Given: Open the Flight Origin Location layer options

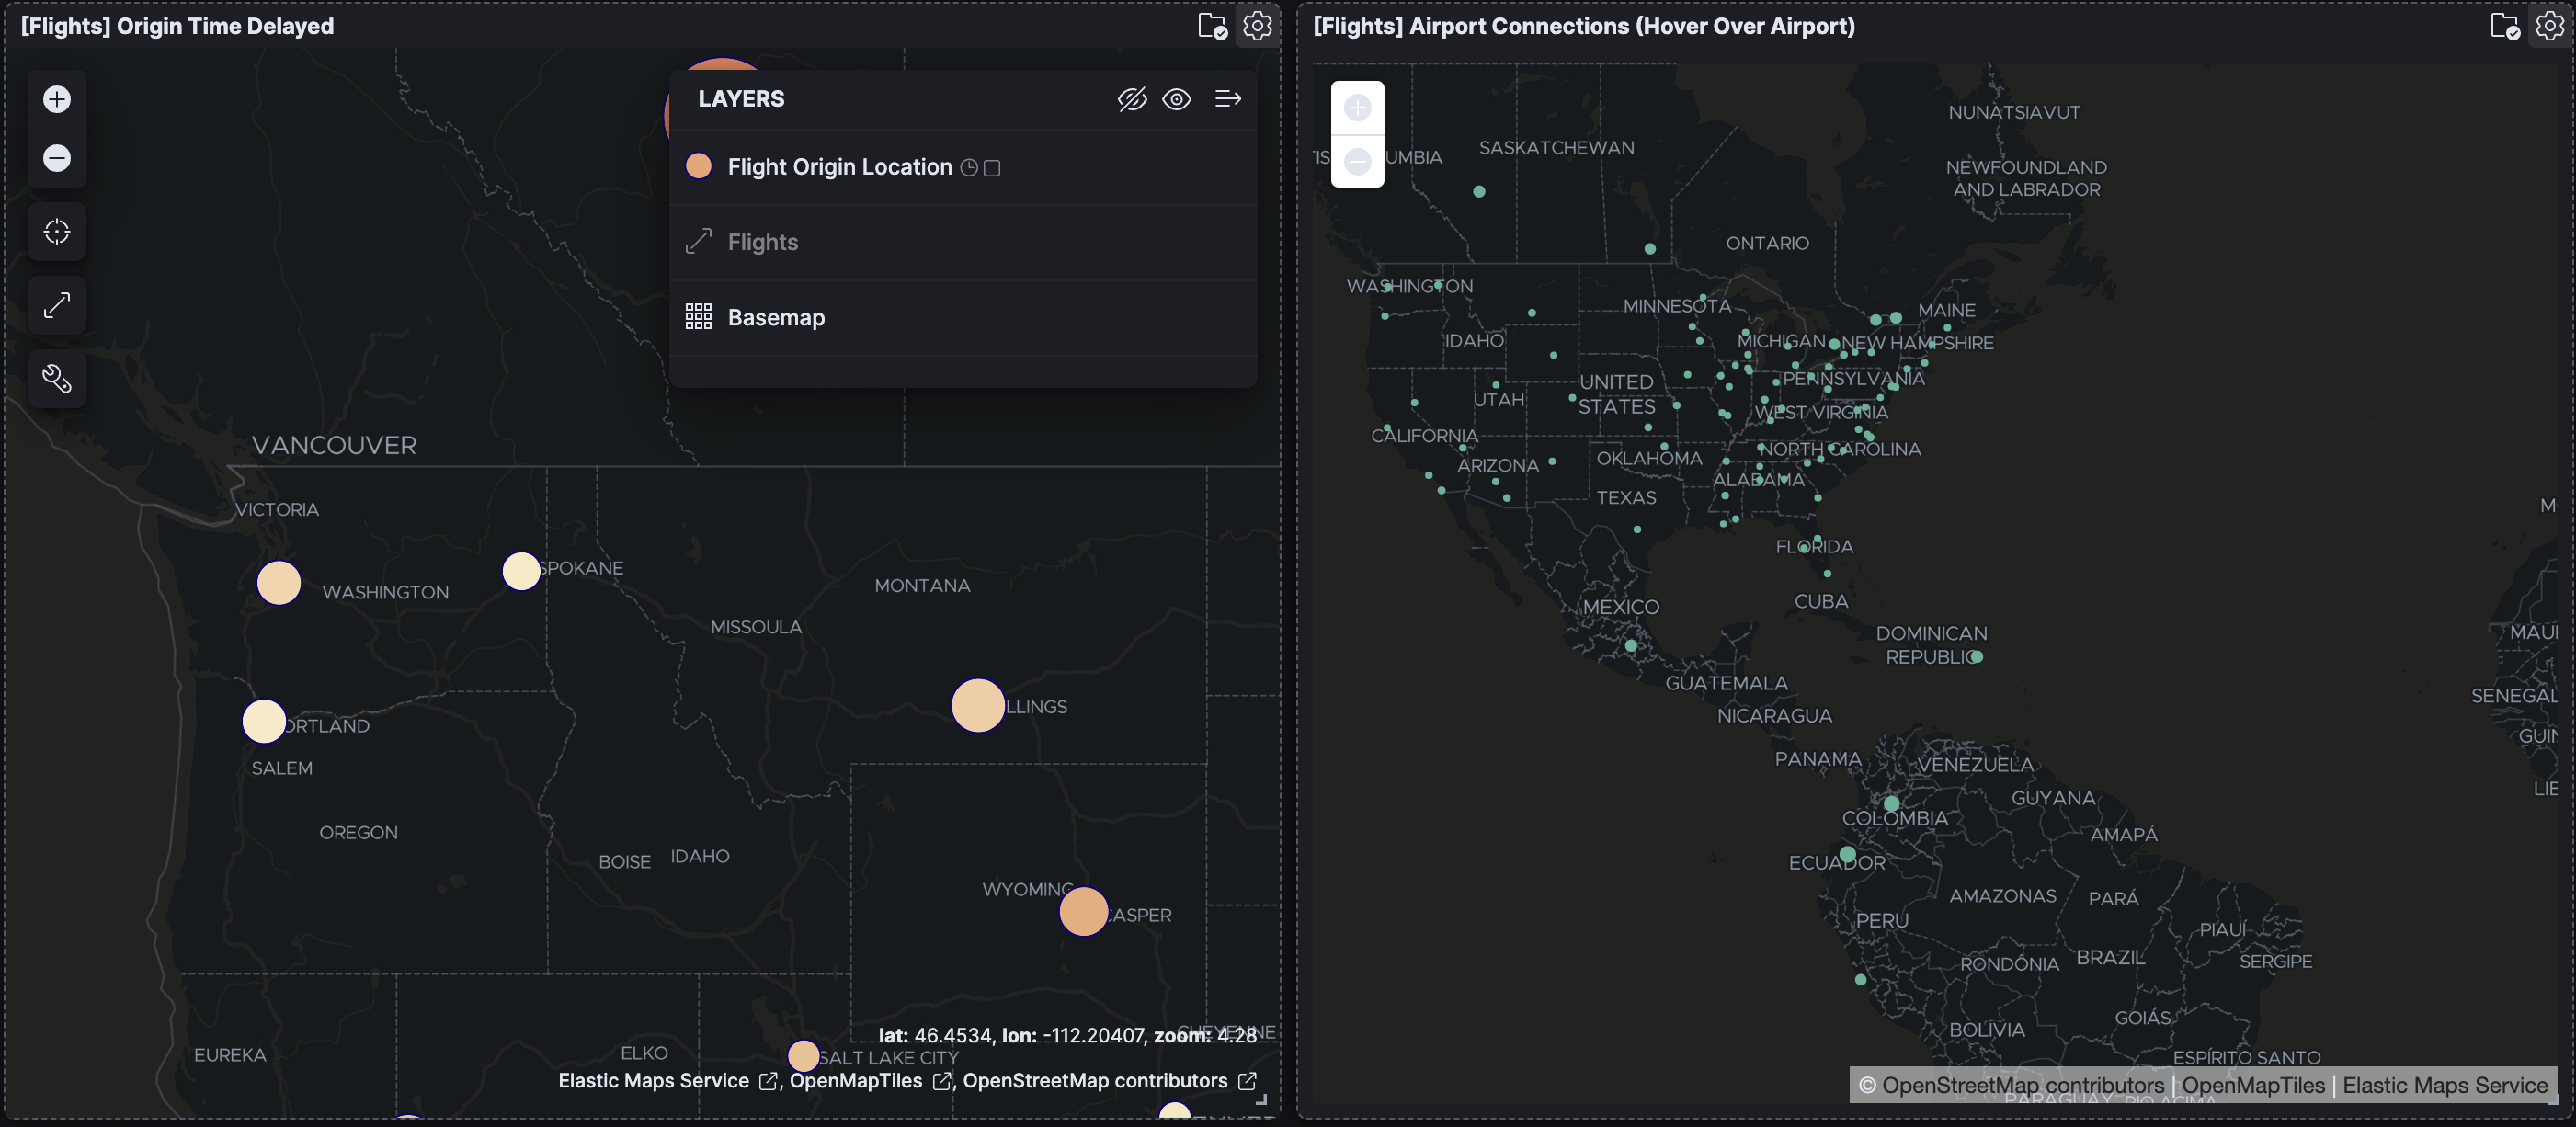Looking at the screenshot, I should (839, 167).
